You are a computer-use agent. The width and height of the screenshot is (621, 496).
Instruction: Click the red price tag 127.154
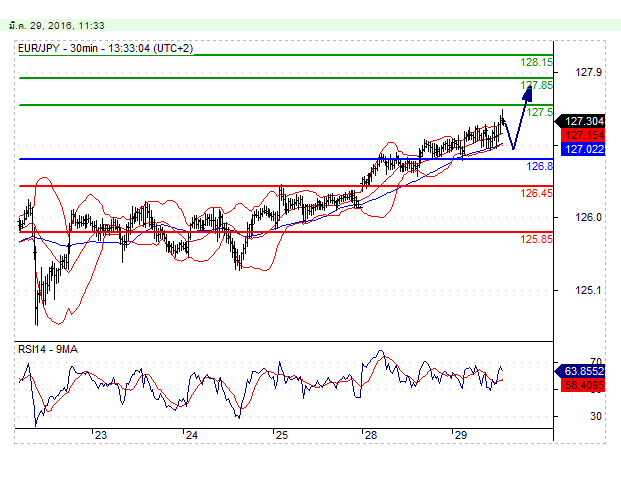[x=583, y=135]
